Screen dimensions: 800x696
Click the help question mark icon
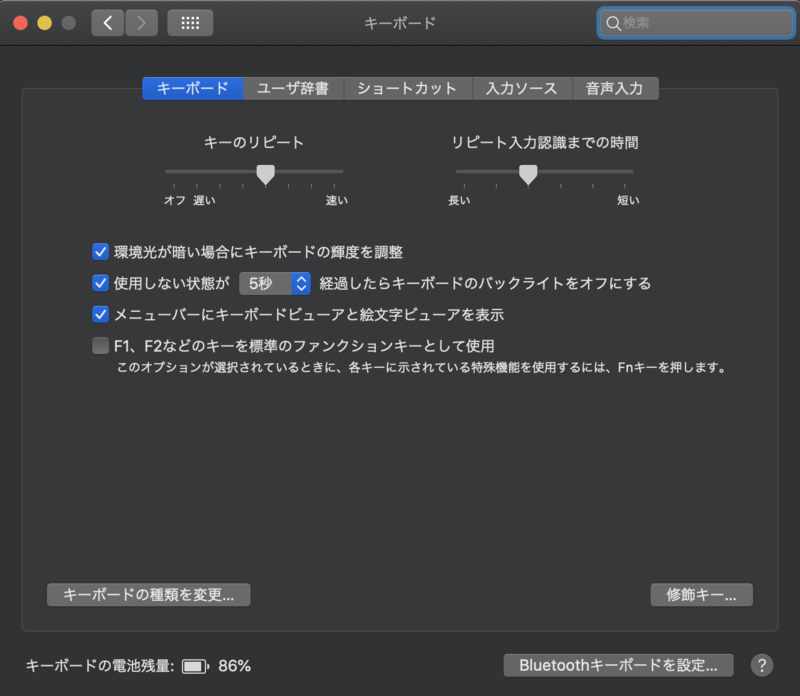coord(761,664)
